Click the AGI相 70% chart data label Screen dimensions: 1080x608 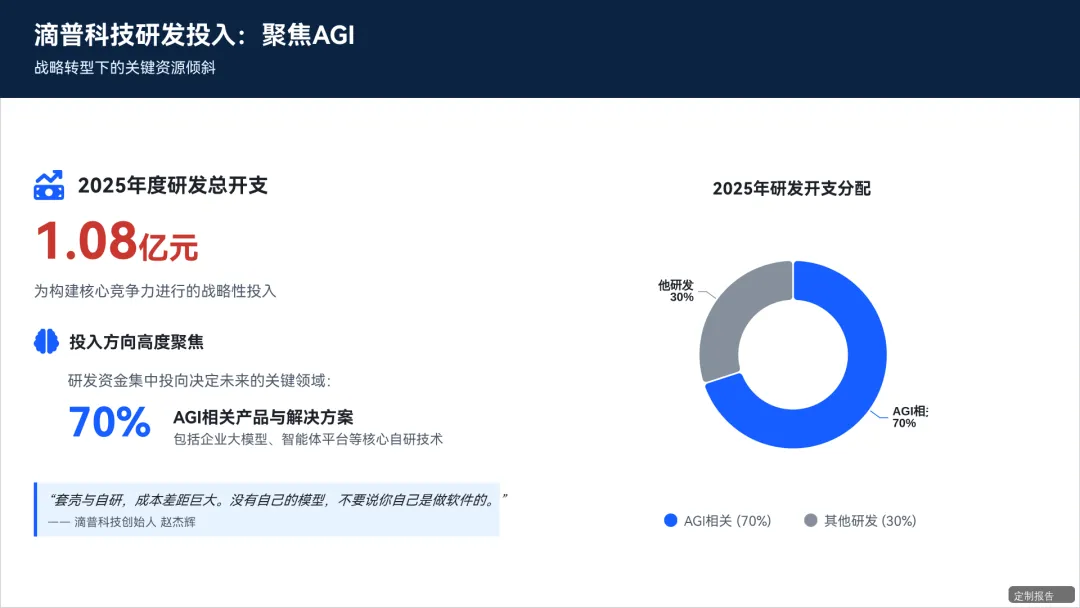click(910, 417)
